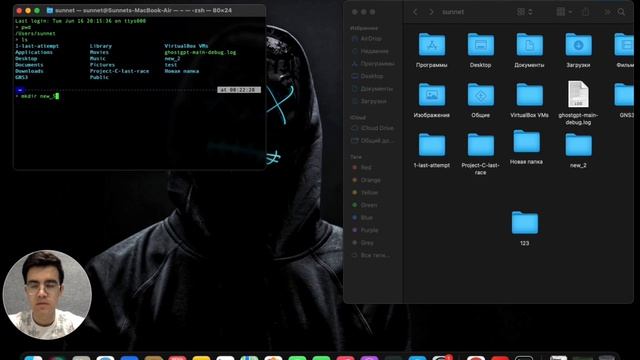Filter by the Orange tag in sidebar
640x360 pixels.
point(366,180)
